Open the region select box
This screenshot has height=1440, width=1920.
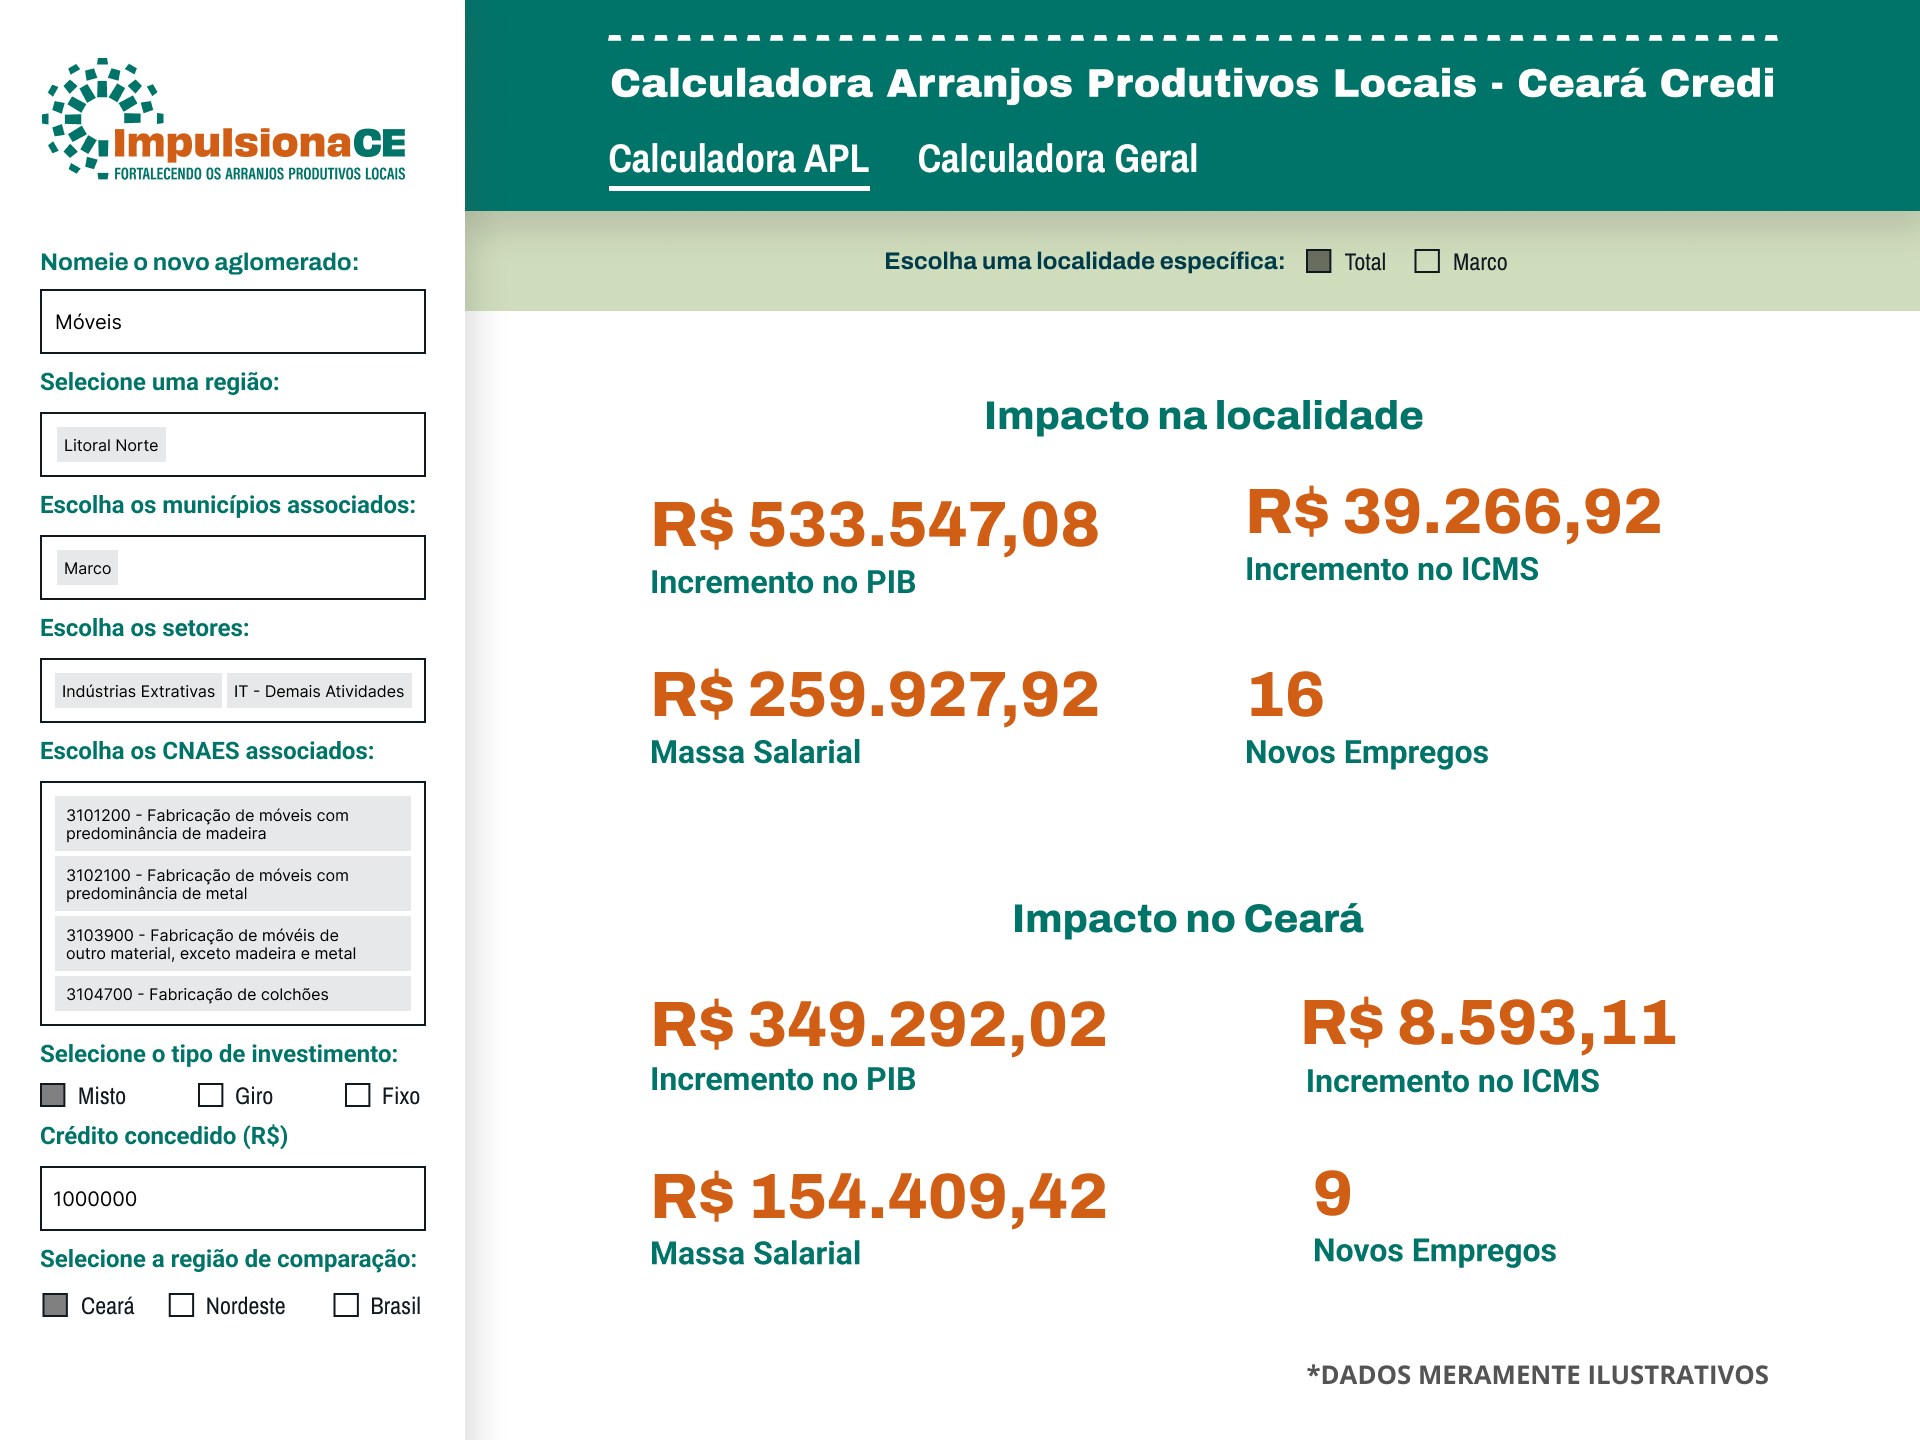pos(233,444)
